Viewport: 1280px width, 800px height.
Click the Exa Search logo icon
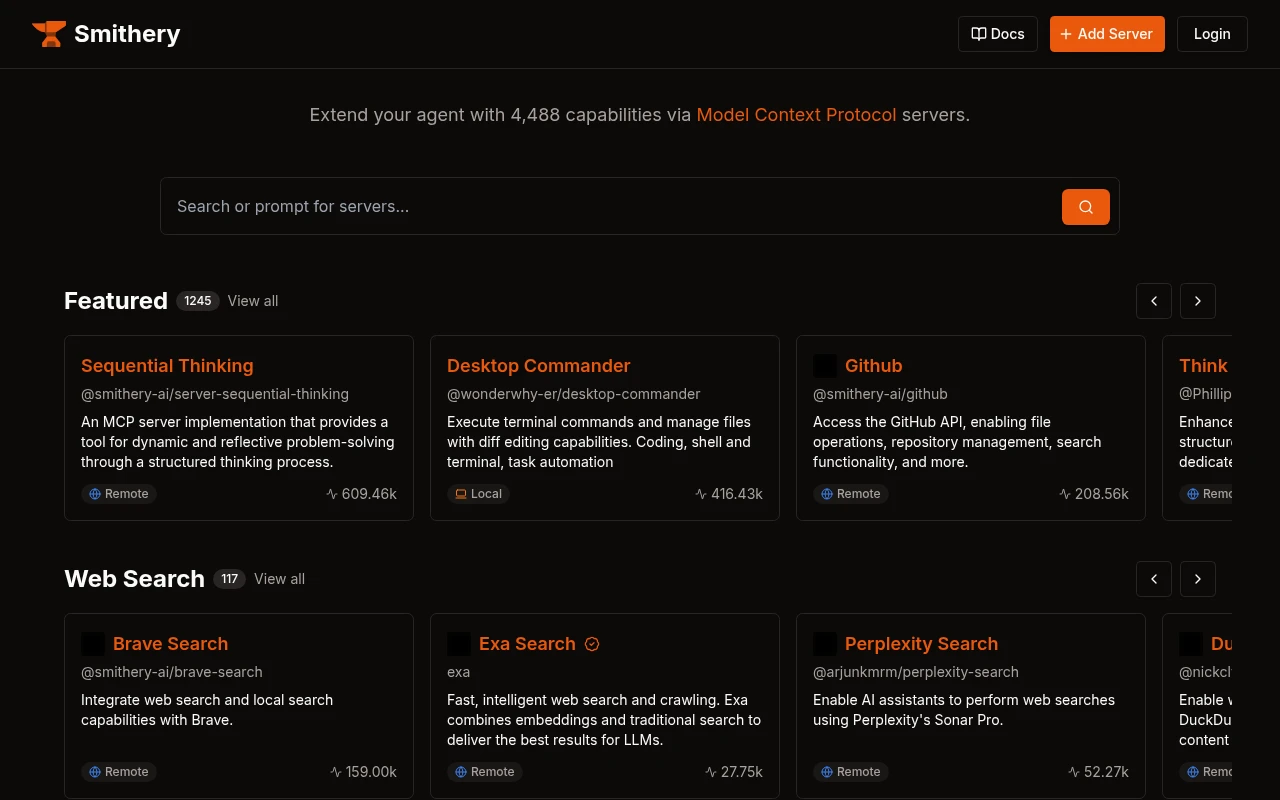(459, 644)
